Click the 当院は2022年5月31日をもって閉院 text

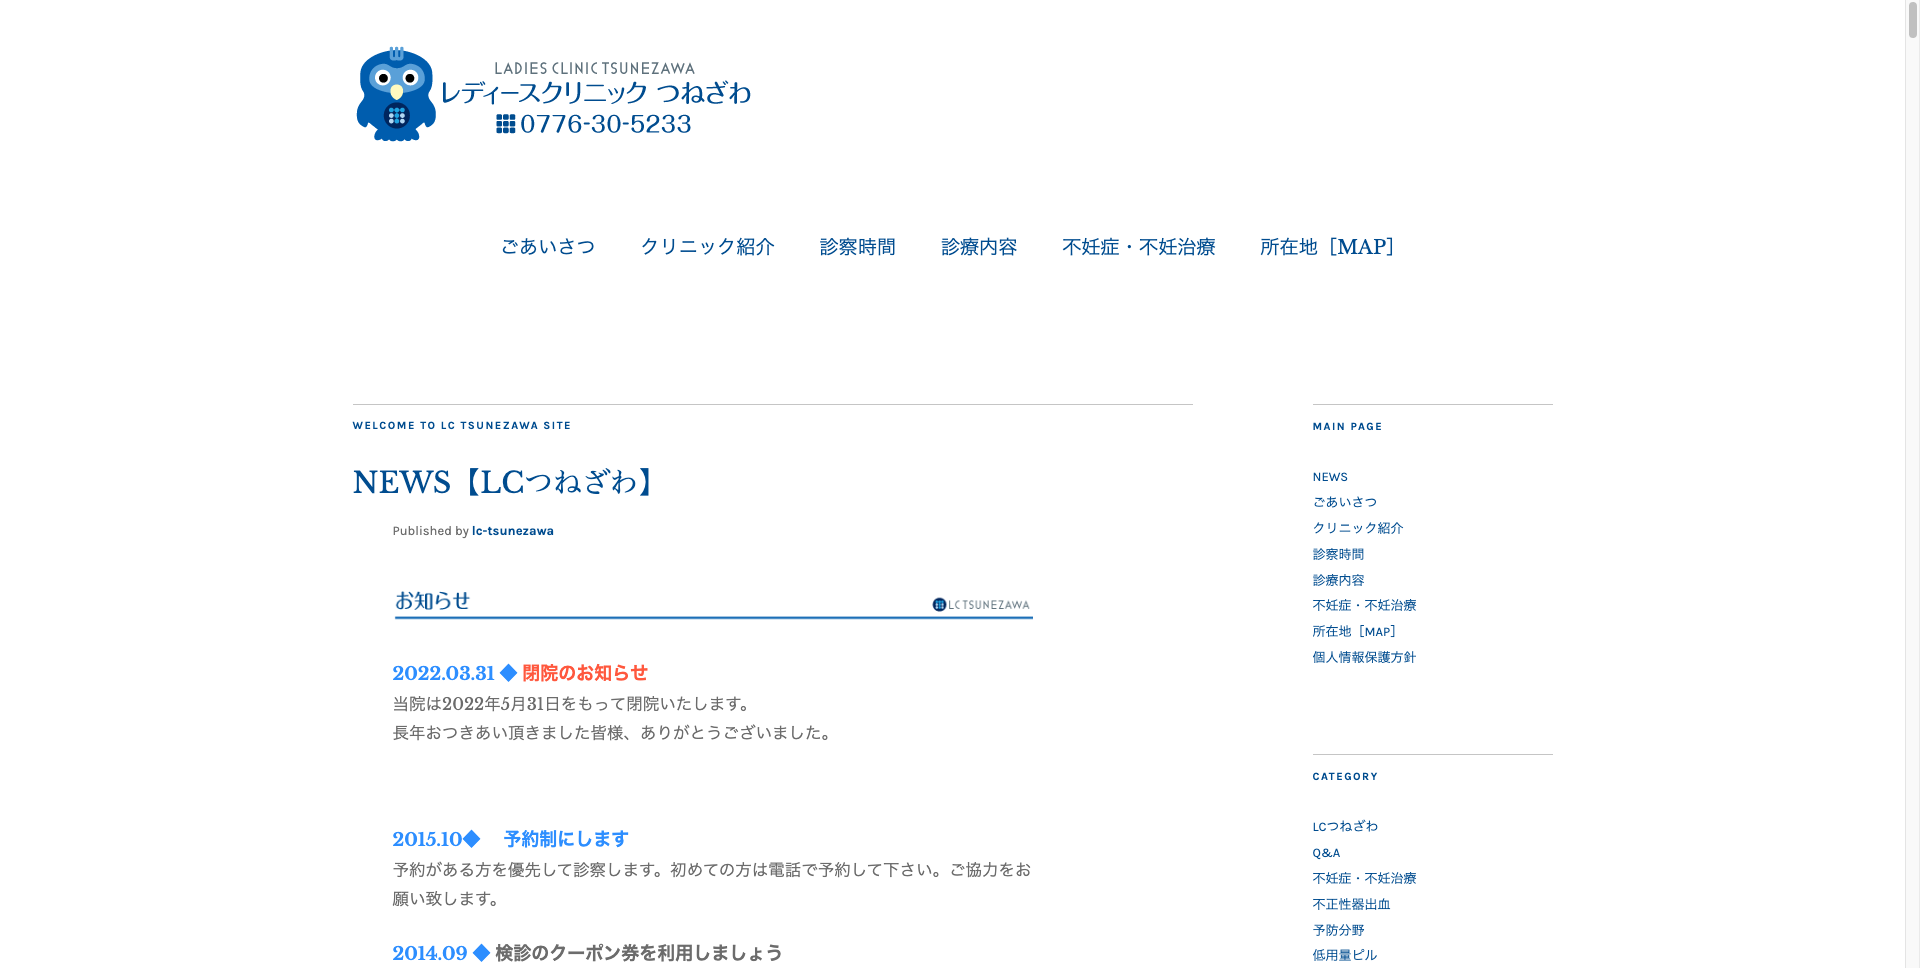(x=572, y=704)
